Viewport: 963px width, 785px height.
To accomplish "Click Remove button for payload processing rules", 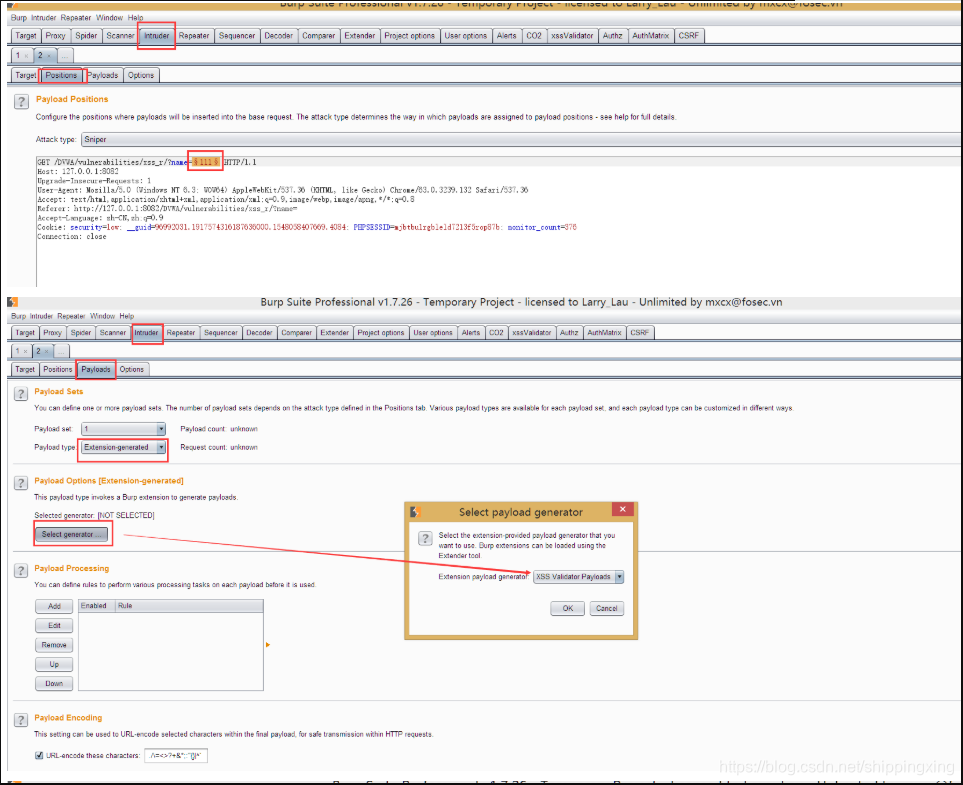I will [54, 645].
